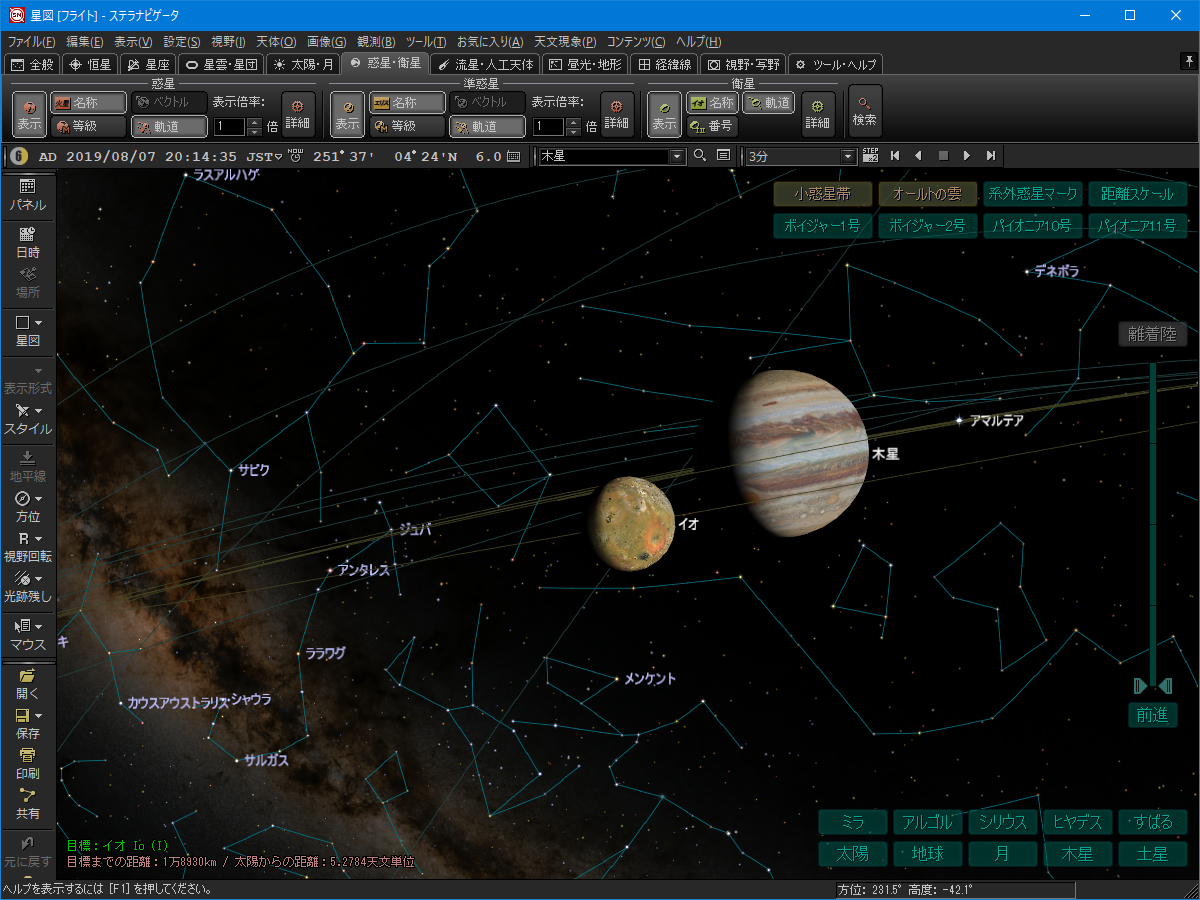This screenshot has height=900, width=1200.
Task: Increase planet 表示倍率 spinner in 惑星 group
Action: point(254,122)
